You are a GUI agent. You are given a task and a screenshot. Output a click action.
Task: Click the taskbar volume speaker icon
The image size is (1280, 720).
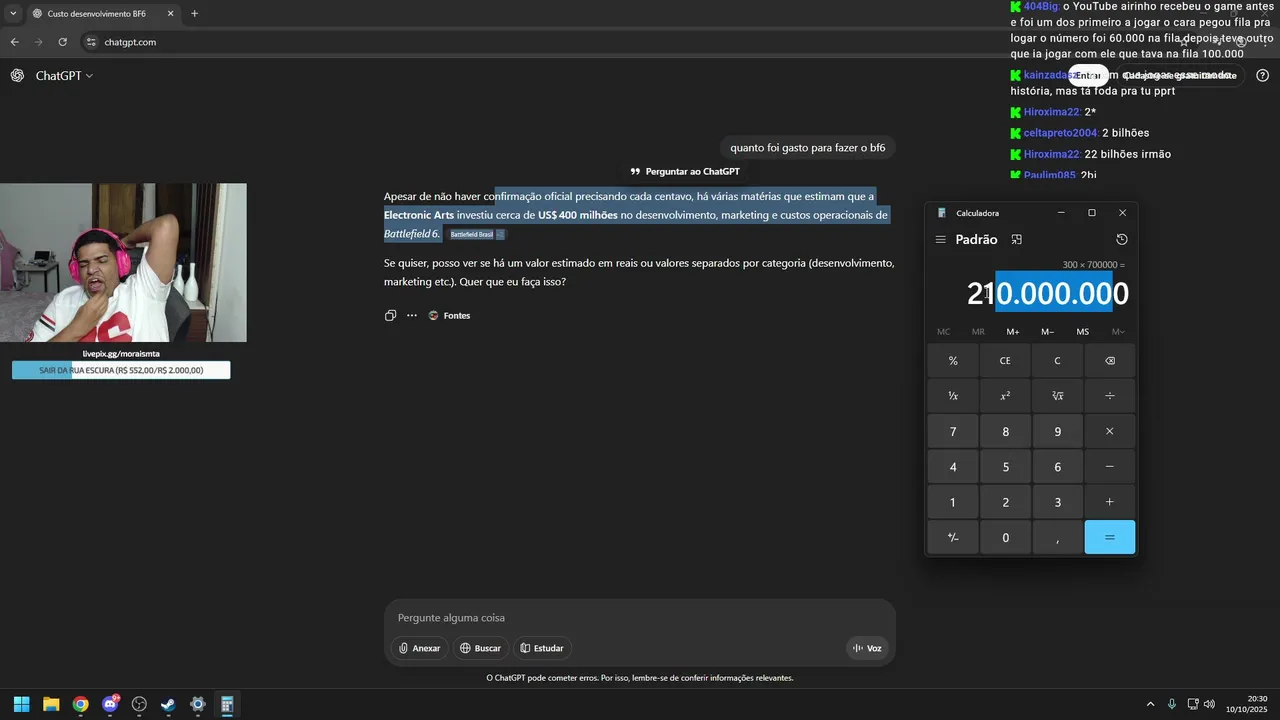pos(1209,705)
